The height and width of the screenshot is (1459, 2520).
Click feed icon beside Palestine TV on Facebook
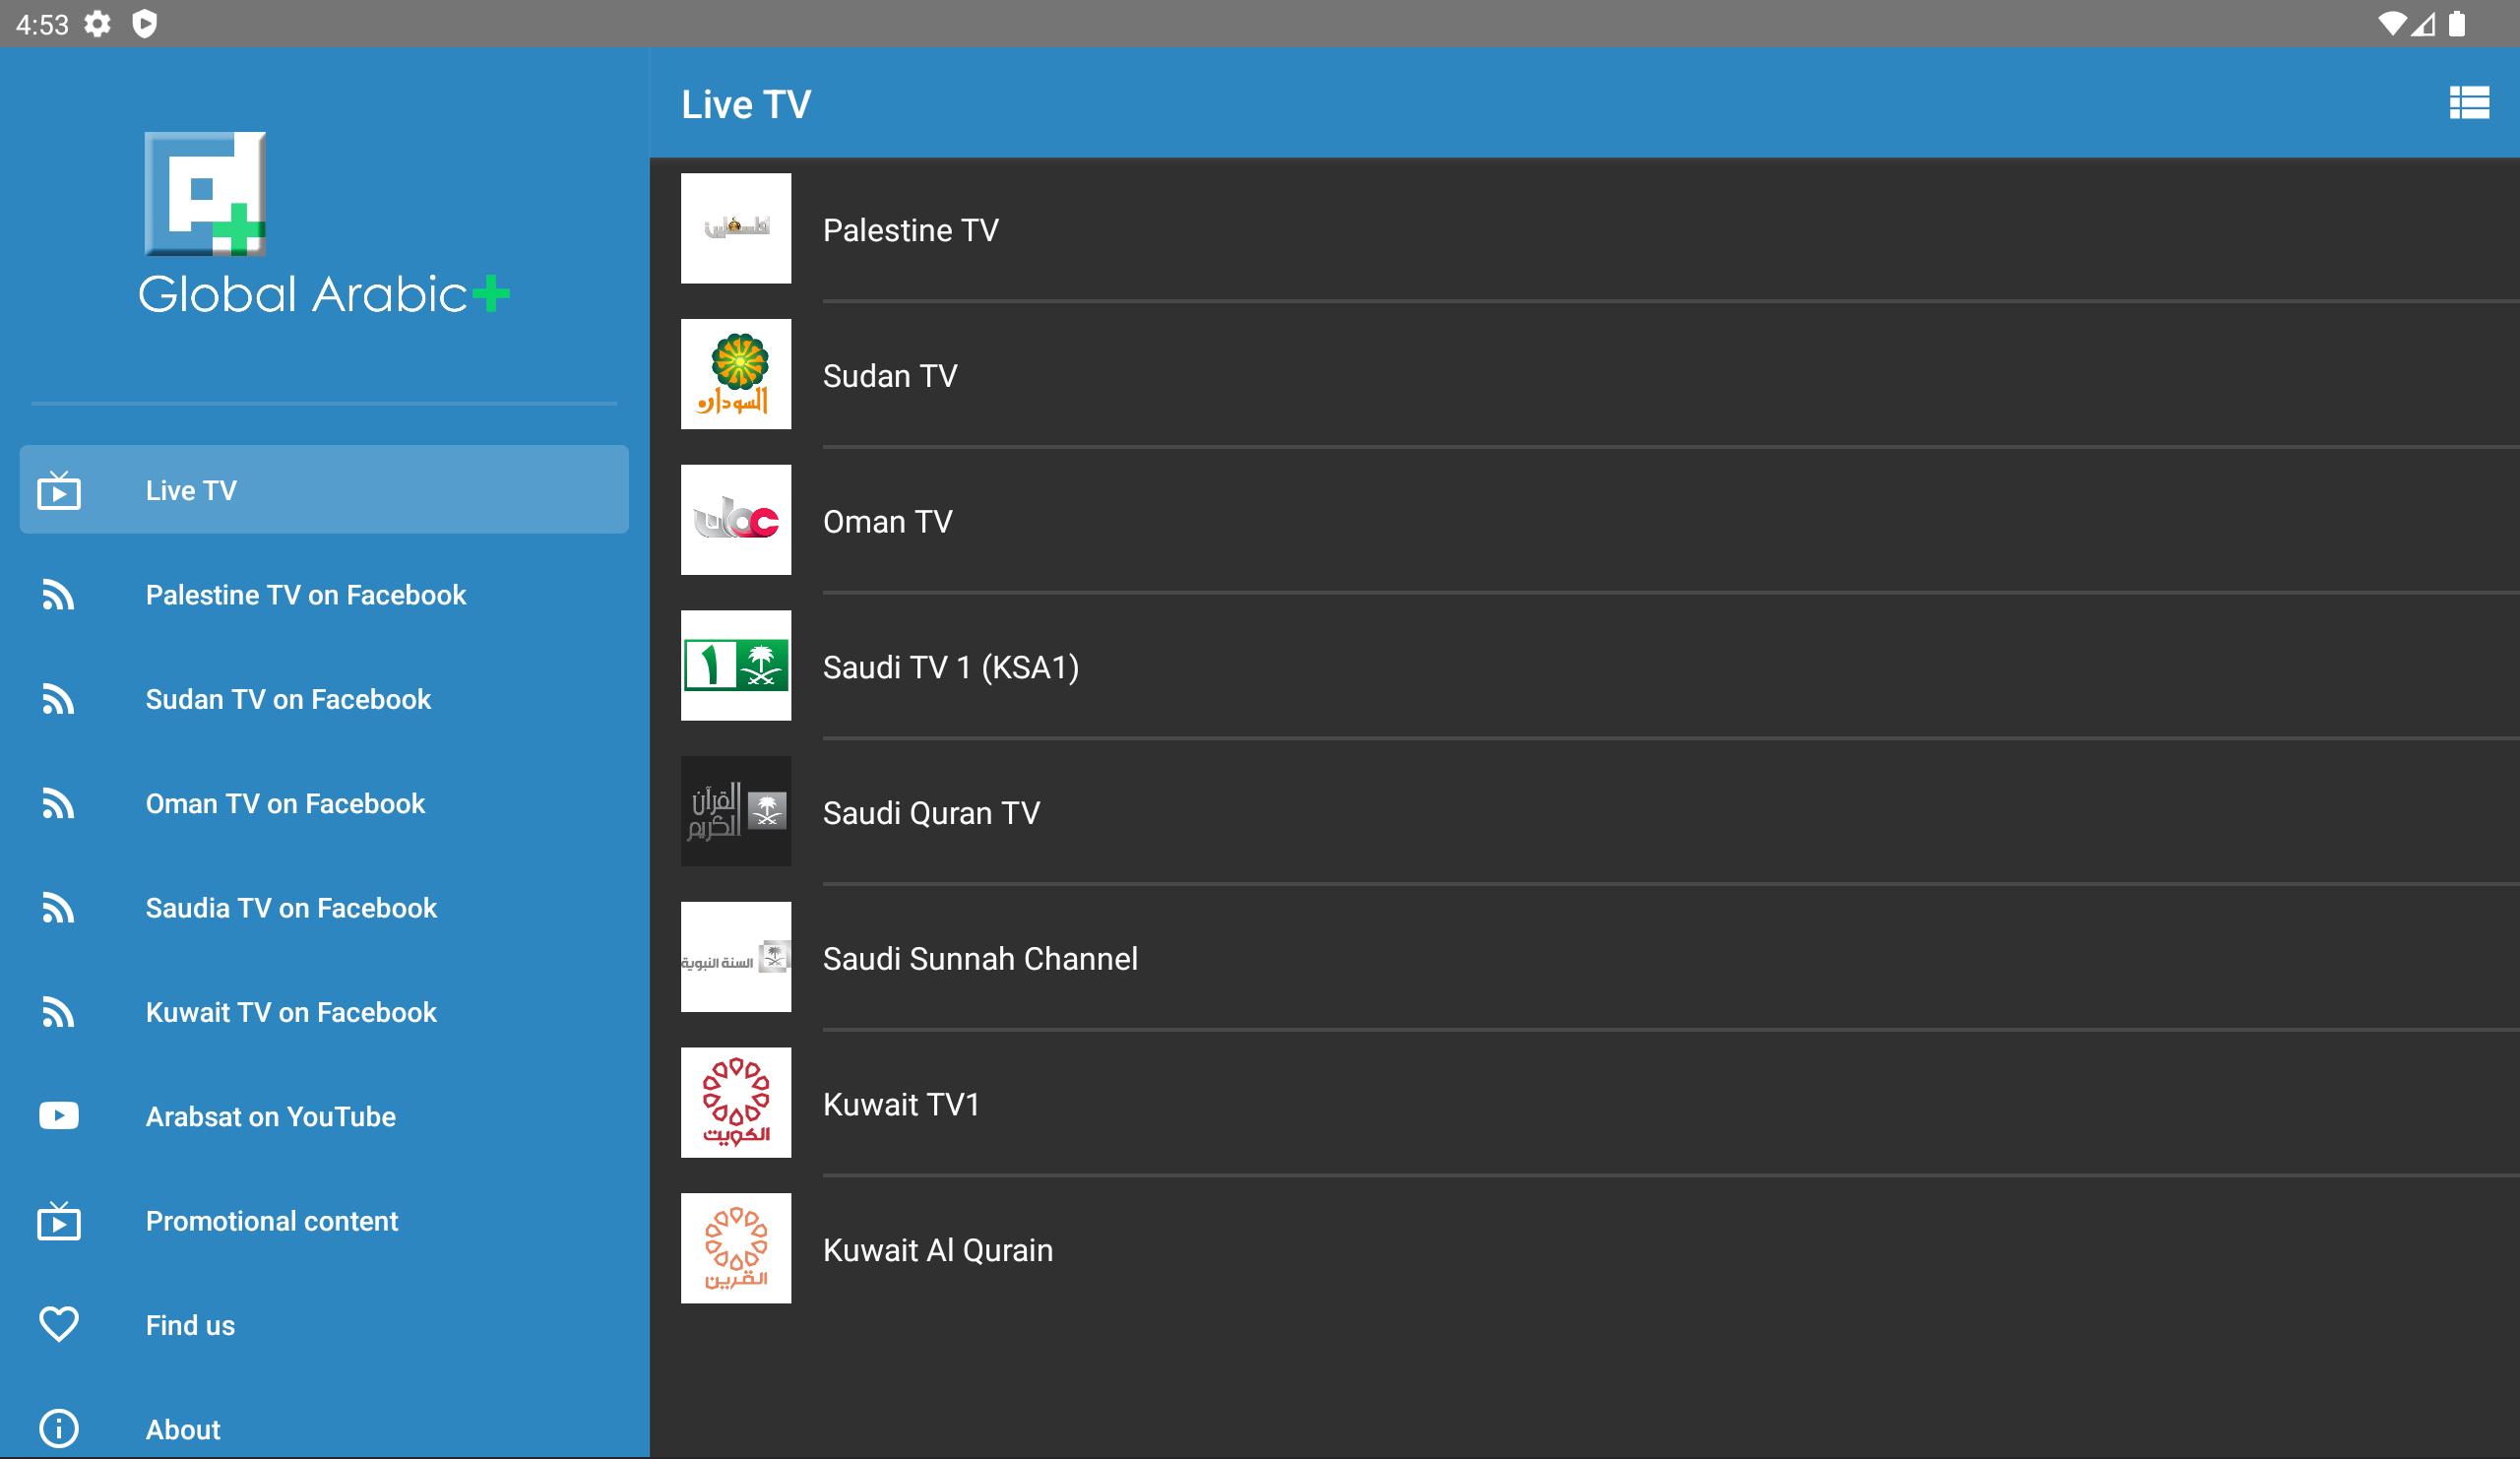click(x=59, y=595)
